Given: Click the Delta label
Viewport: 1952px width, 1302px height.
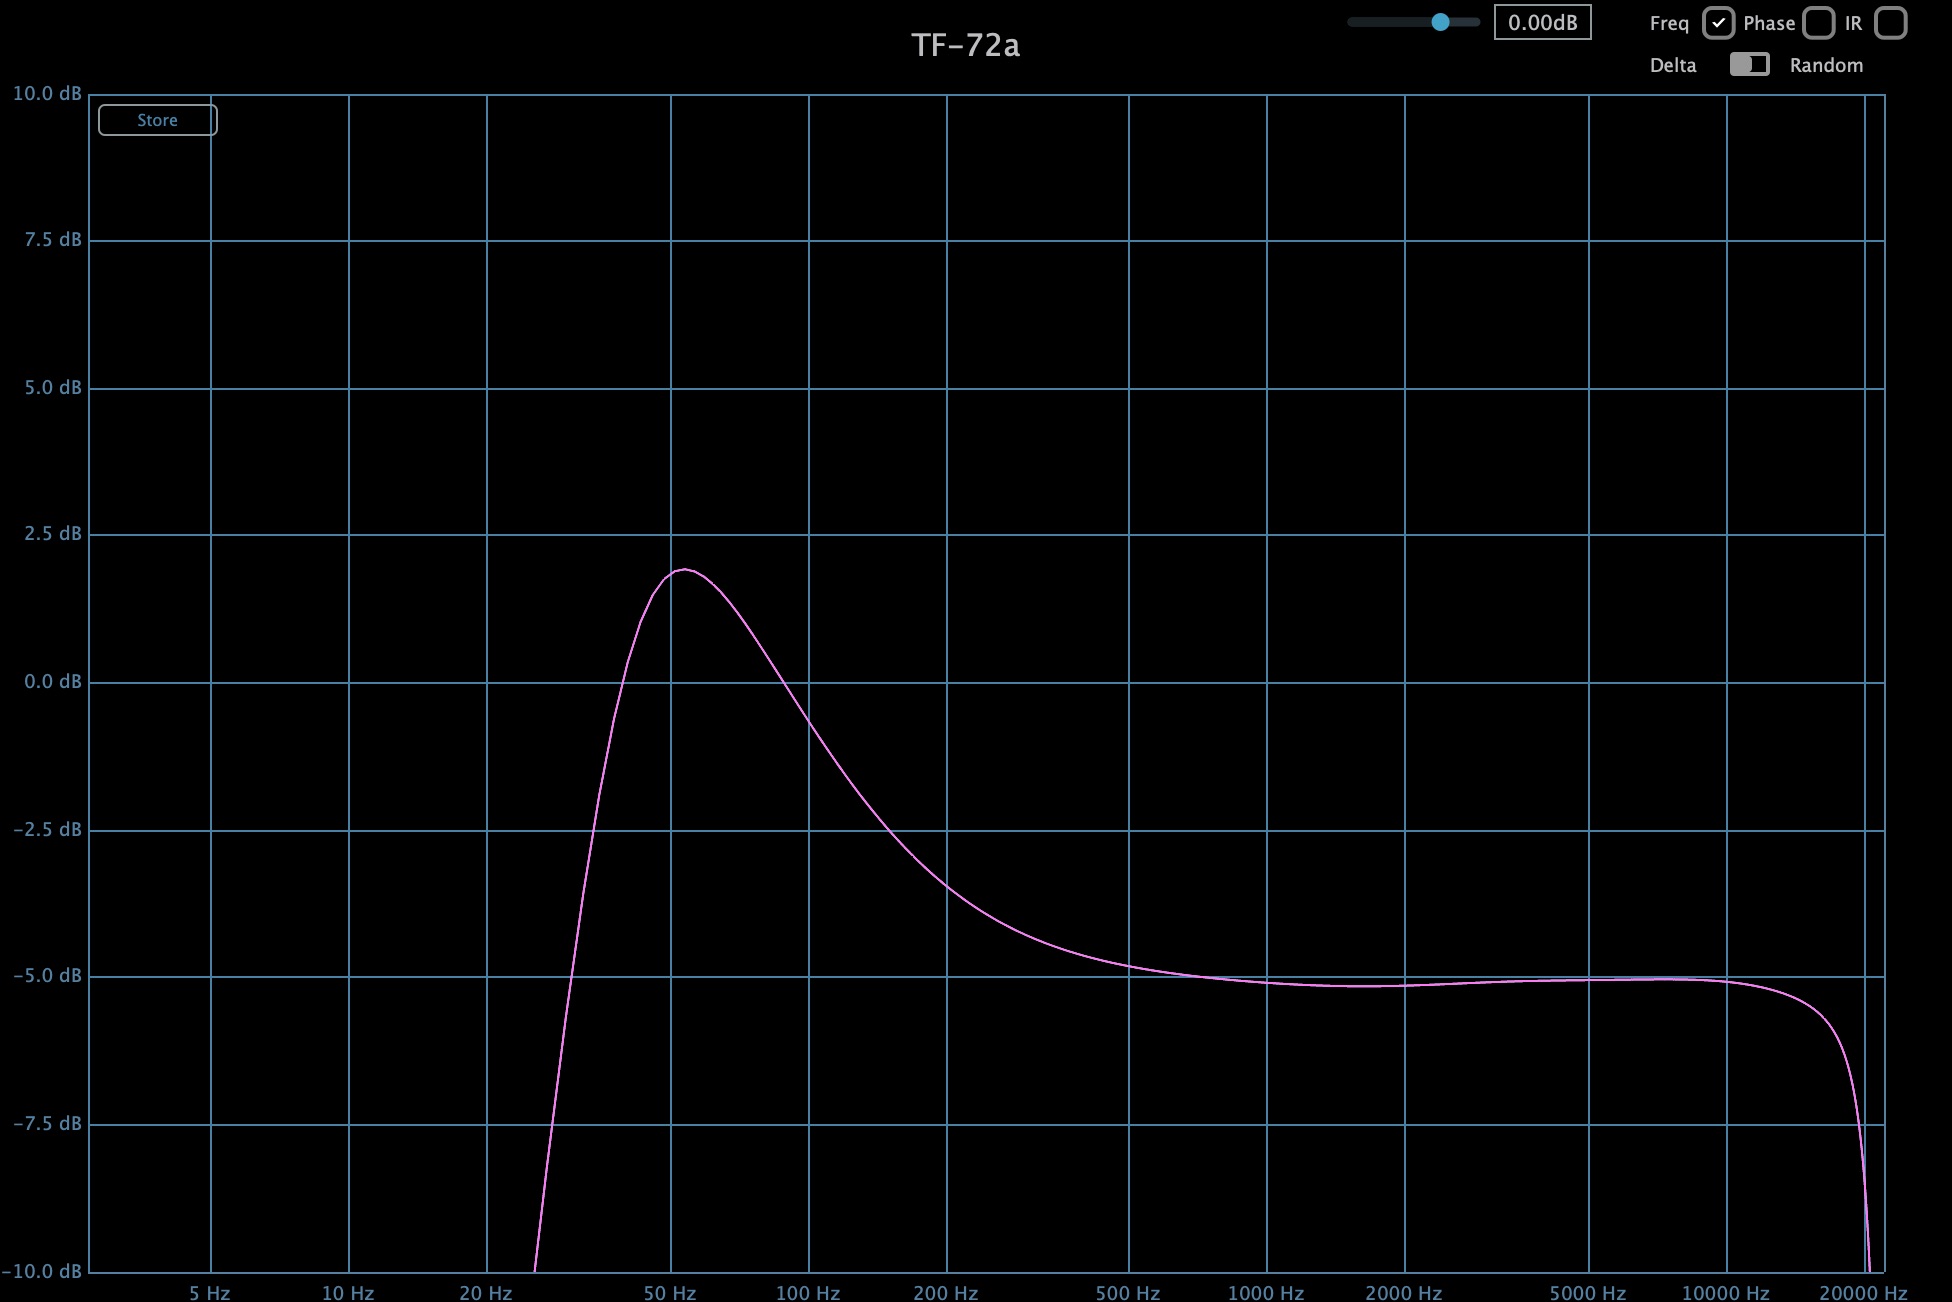Looking at the screenshot, I should (x=1673, y=65).
